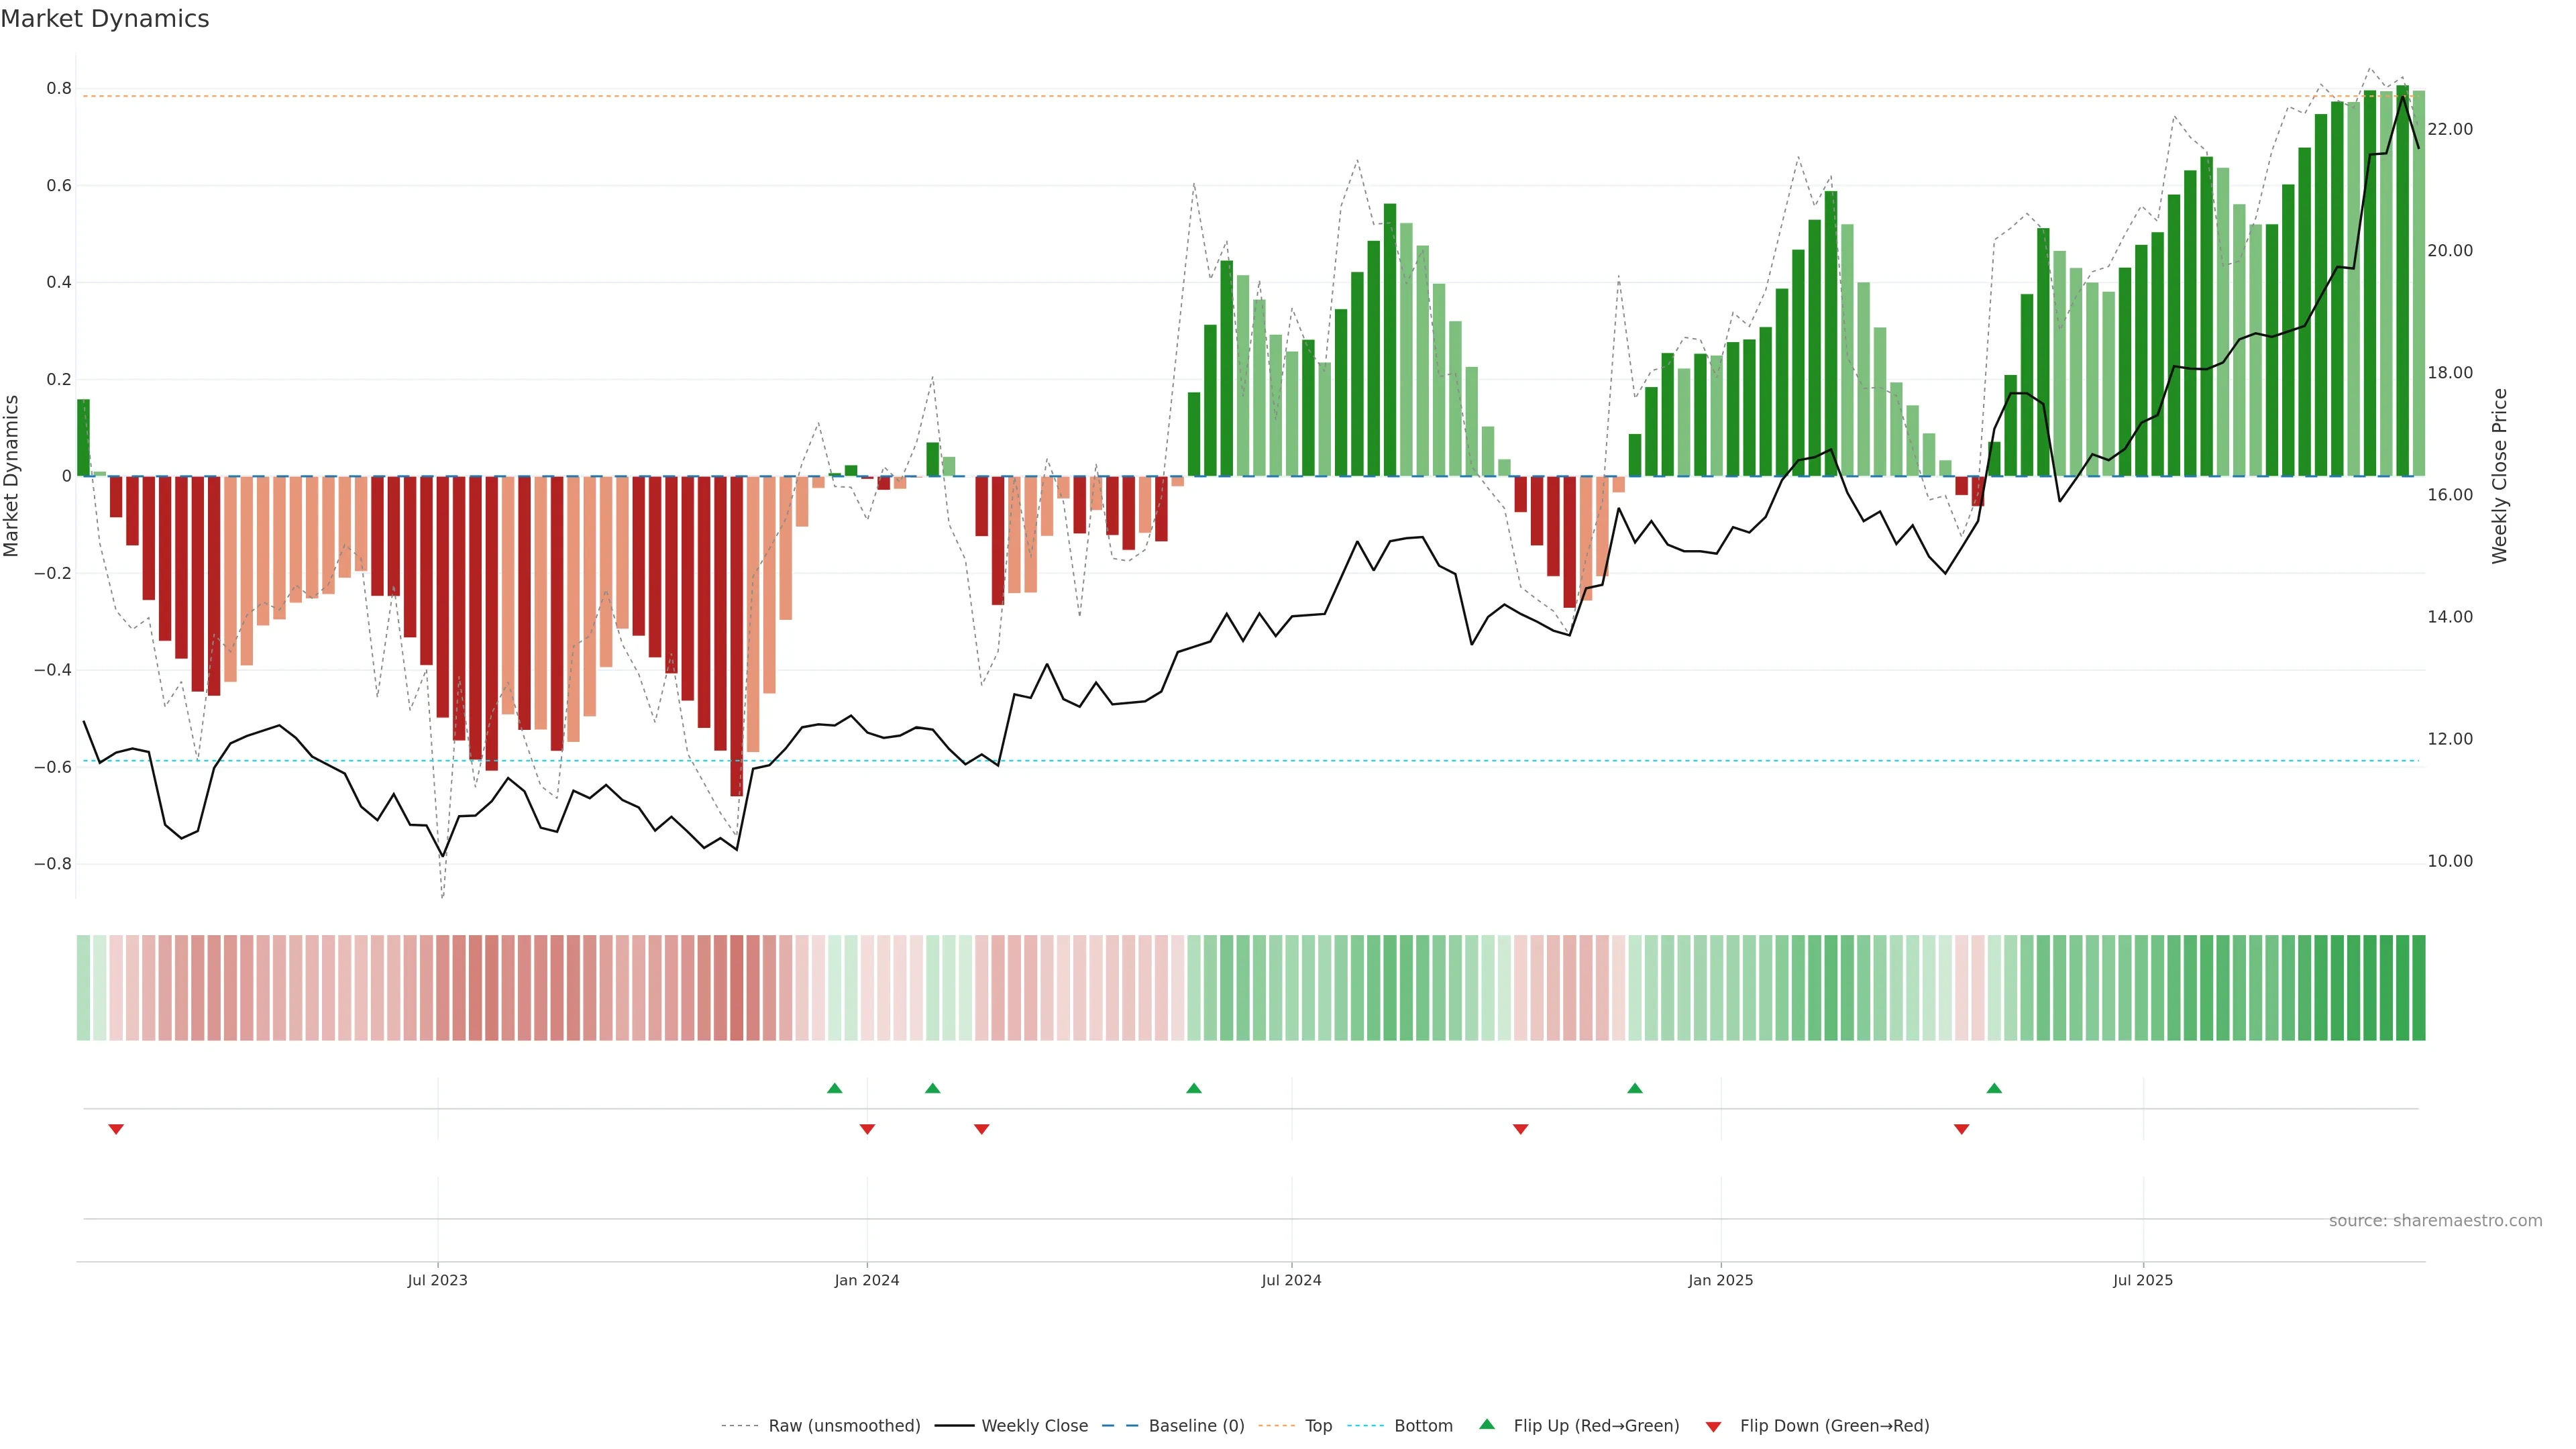This screenshot has height=1449, width=2576.
Task: Toggle the Baseline (0) legend entry
Action: [x=1196, y=1426]
